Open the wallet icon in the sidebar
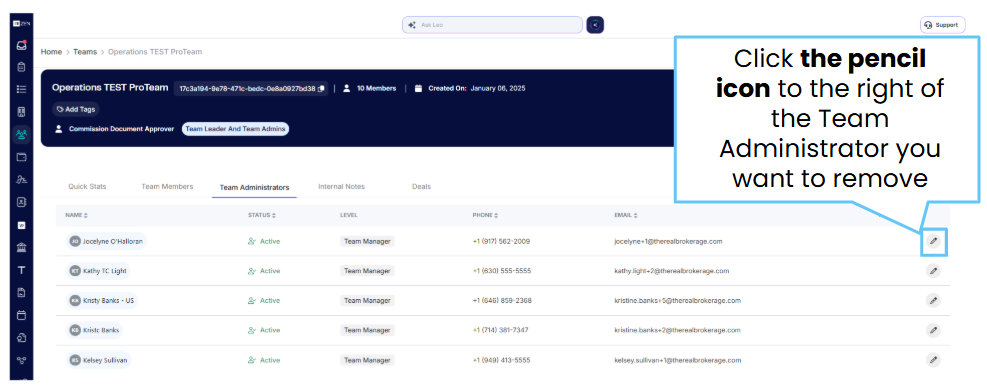Viewport: 987px width, 389px height. (x=21, y=157)
